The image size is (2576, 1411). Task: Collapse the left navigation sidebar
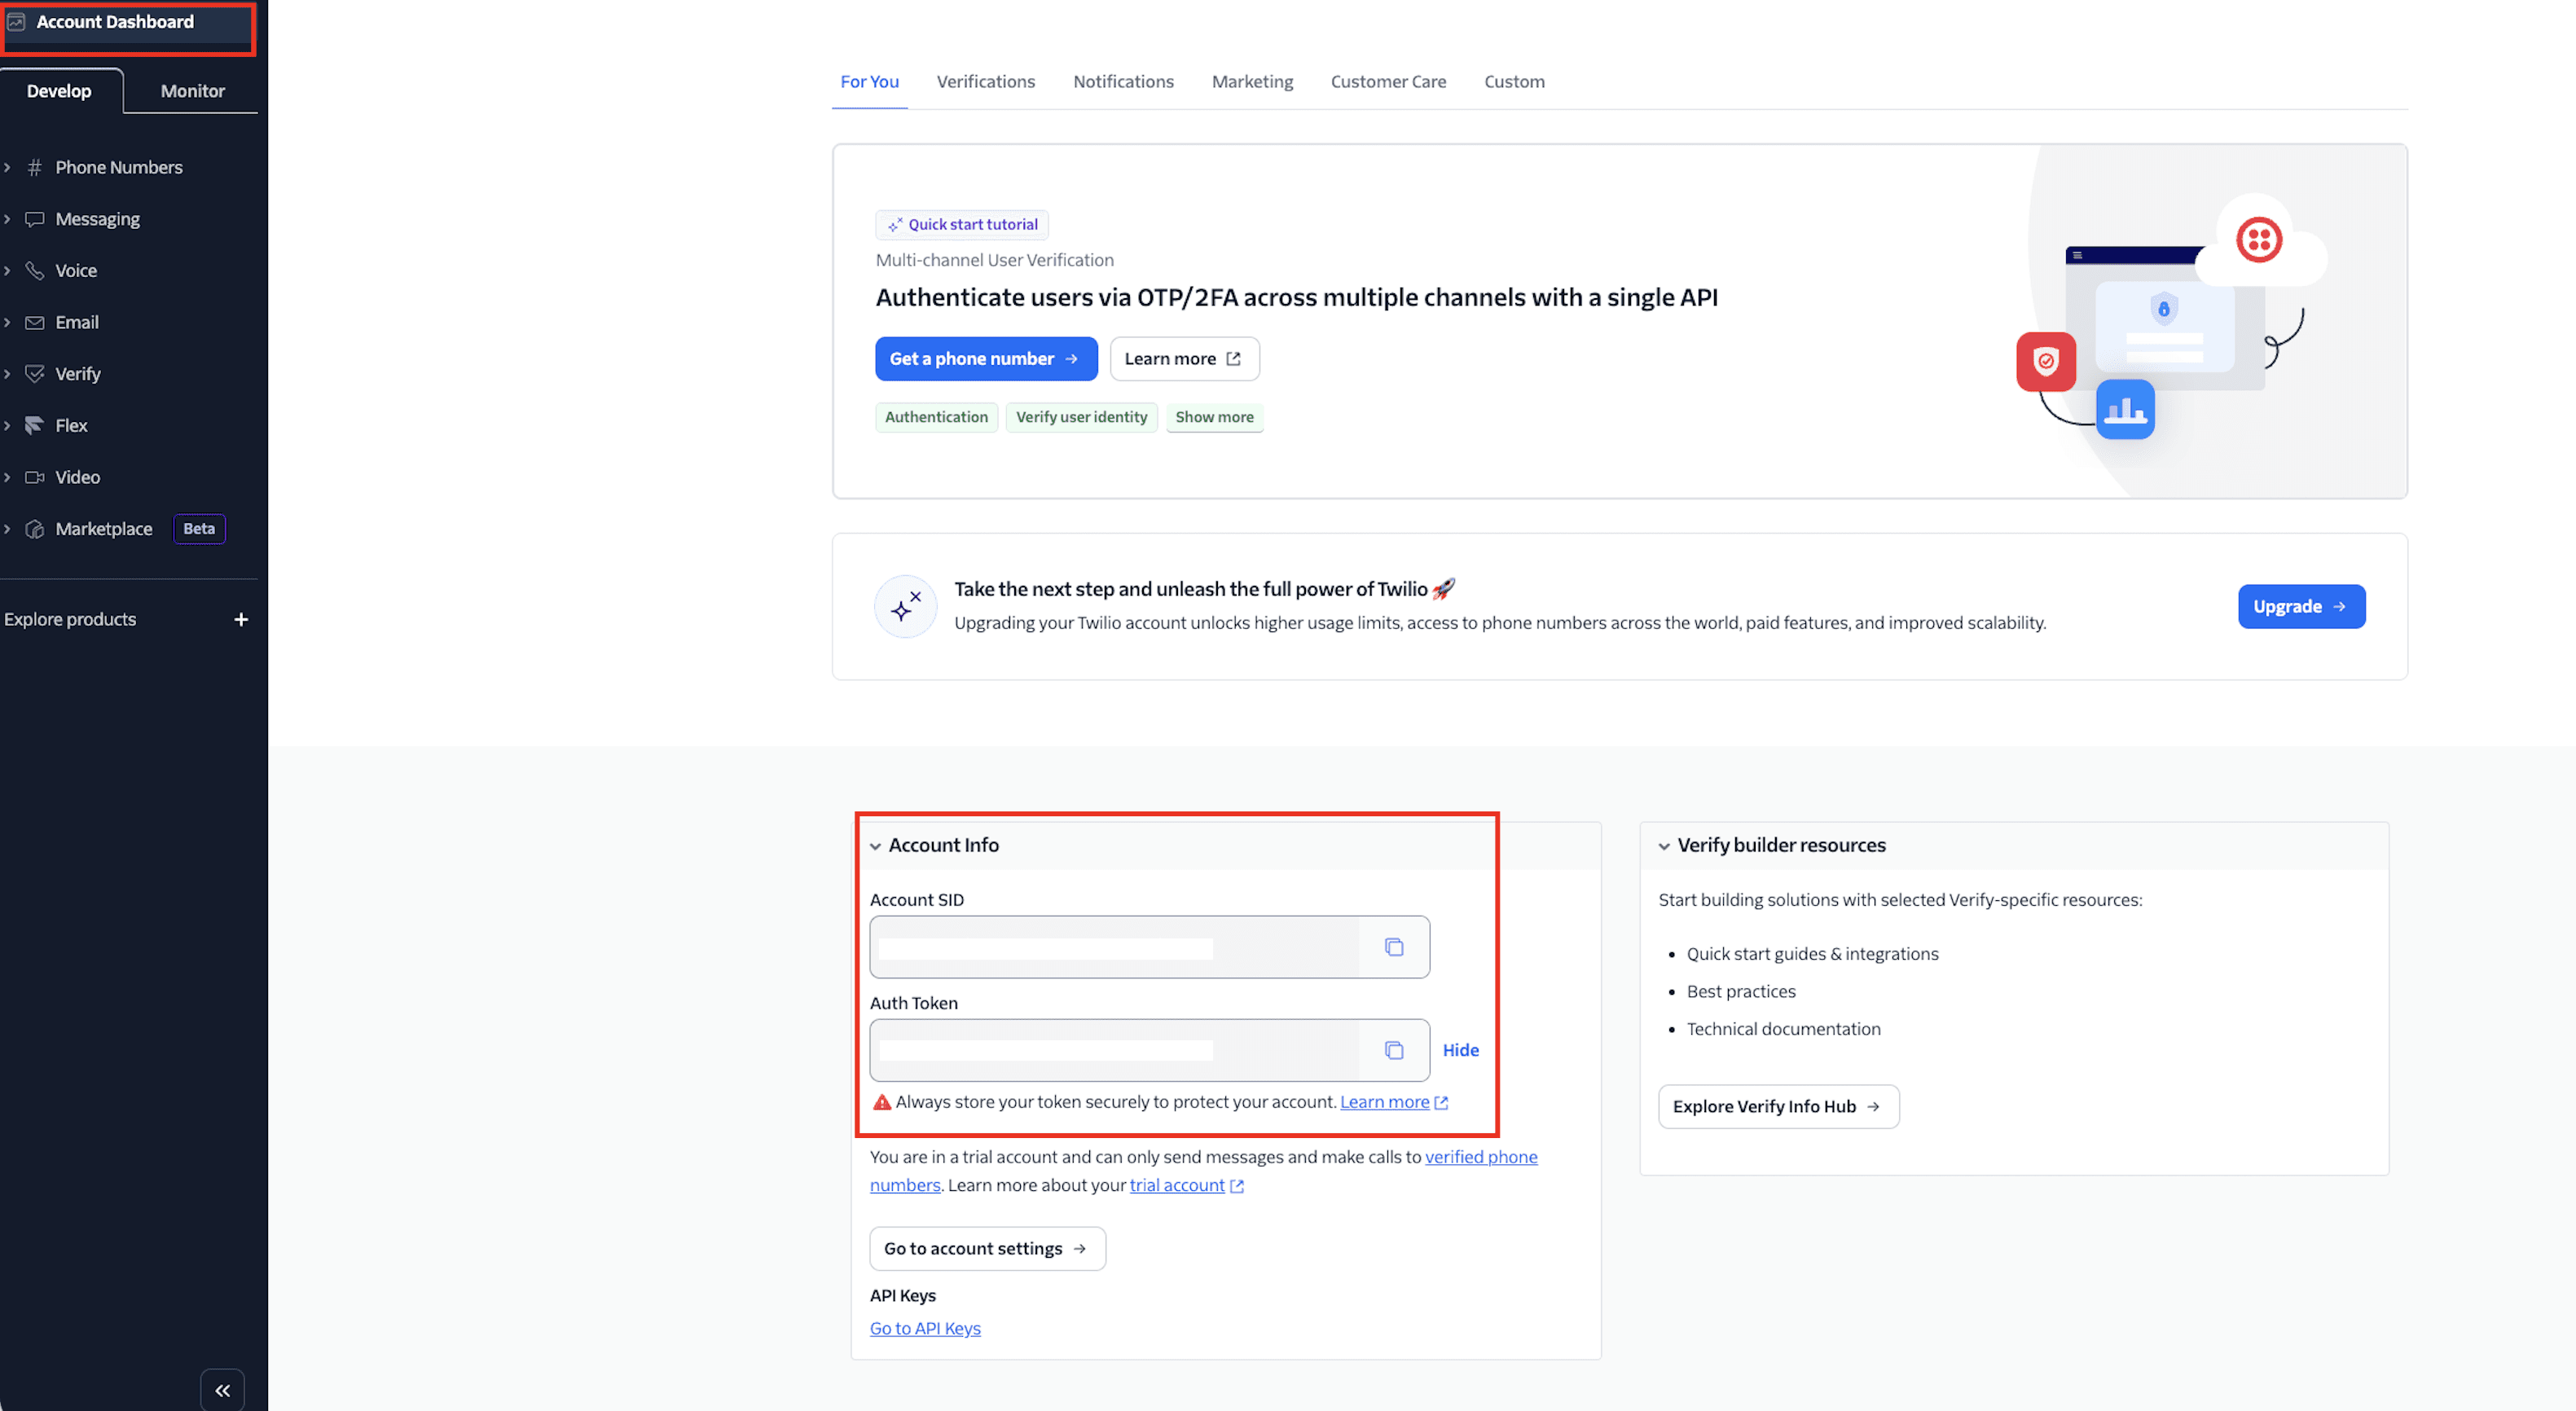tap(222, 1389)
